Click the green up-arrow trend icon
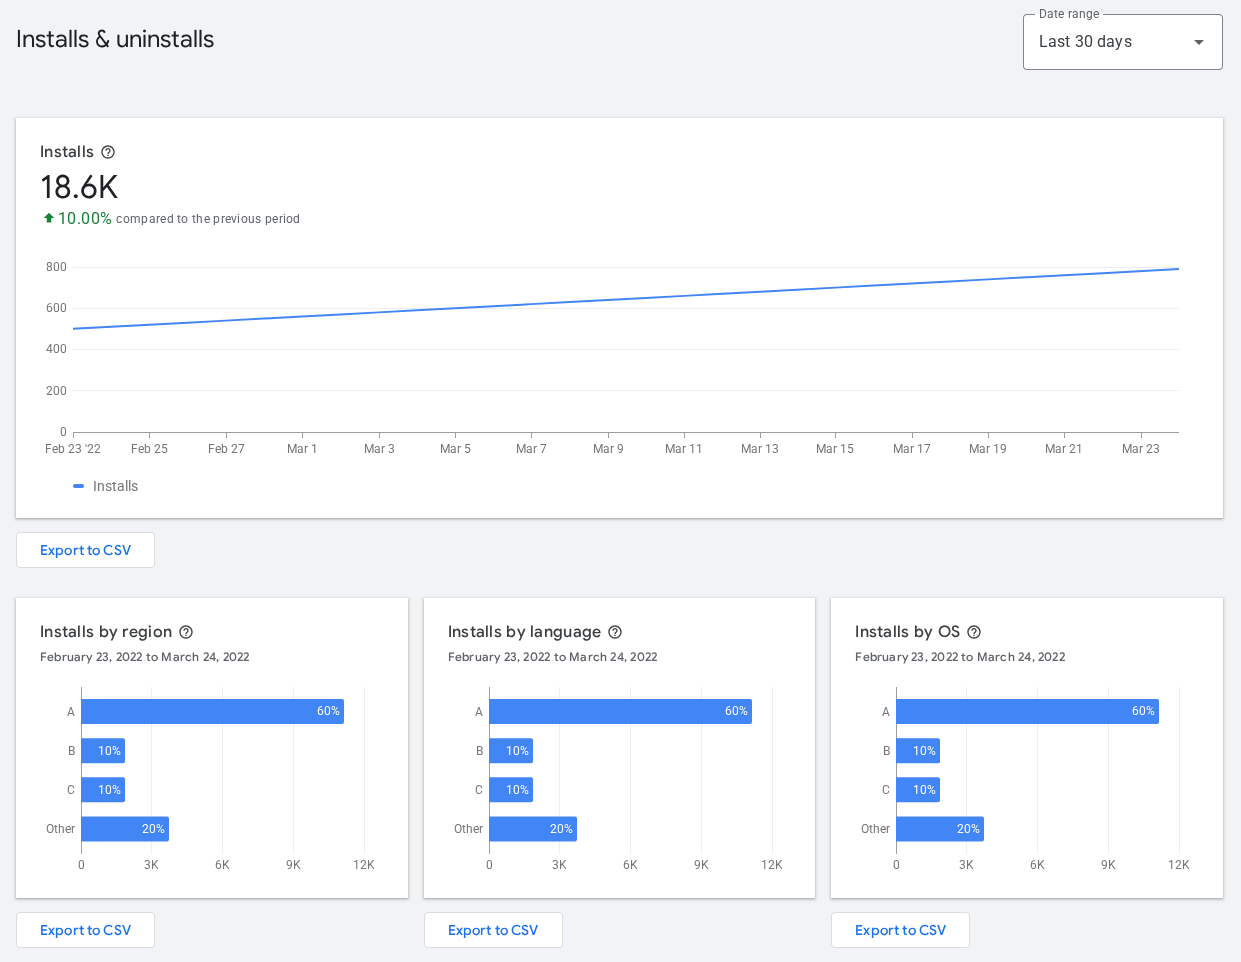1241x962 pixels. pyautogui.click(x=48, y=218)
